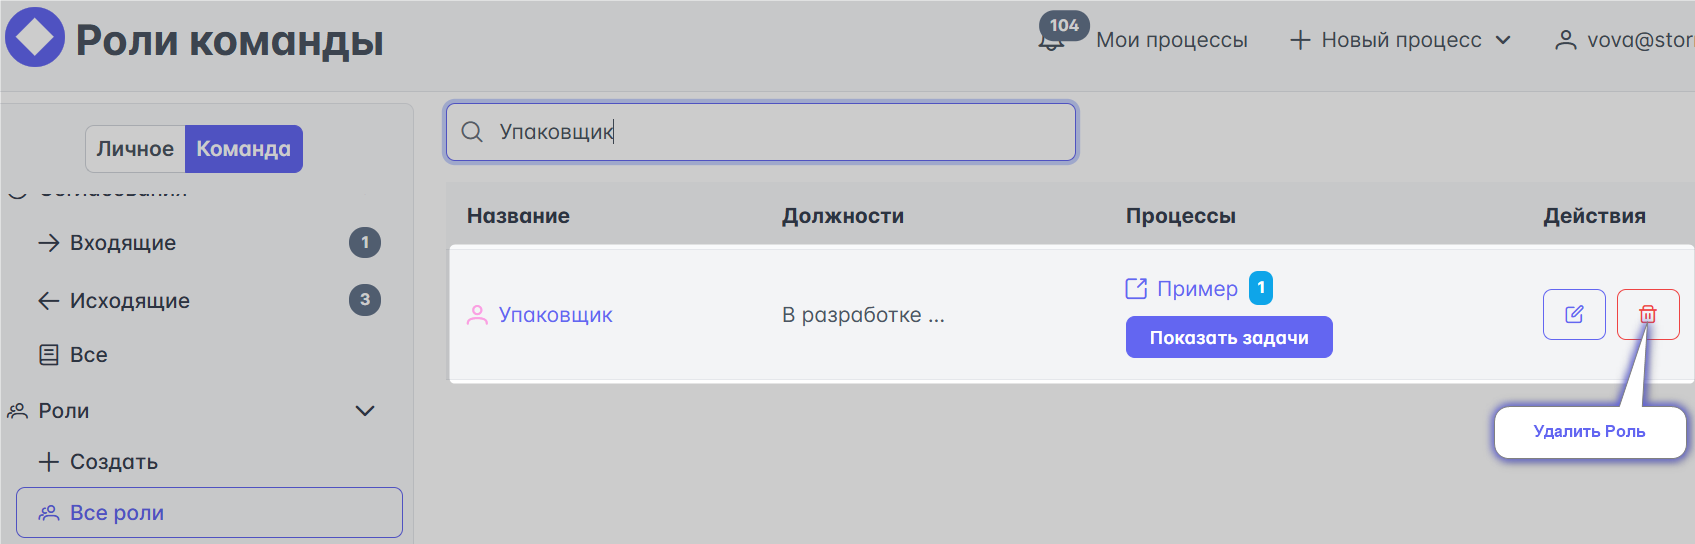1695x544 pixels.
Task: Open the Новый процесс dropdown
Action: click(x=1400, y=40)
